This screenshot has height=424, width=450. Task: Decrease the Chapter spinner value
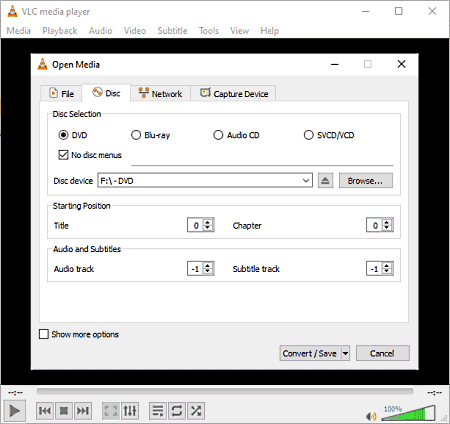point(387,228)
